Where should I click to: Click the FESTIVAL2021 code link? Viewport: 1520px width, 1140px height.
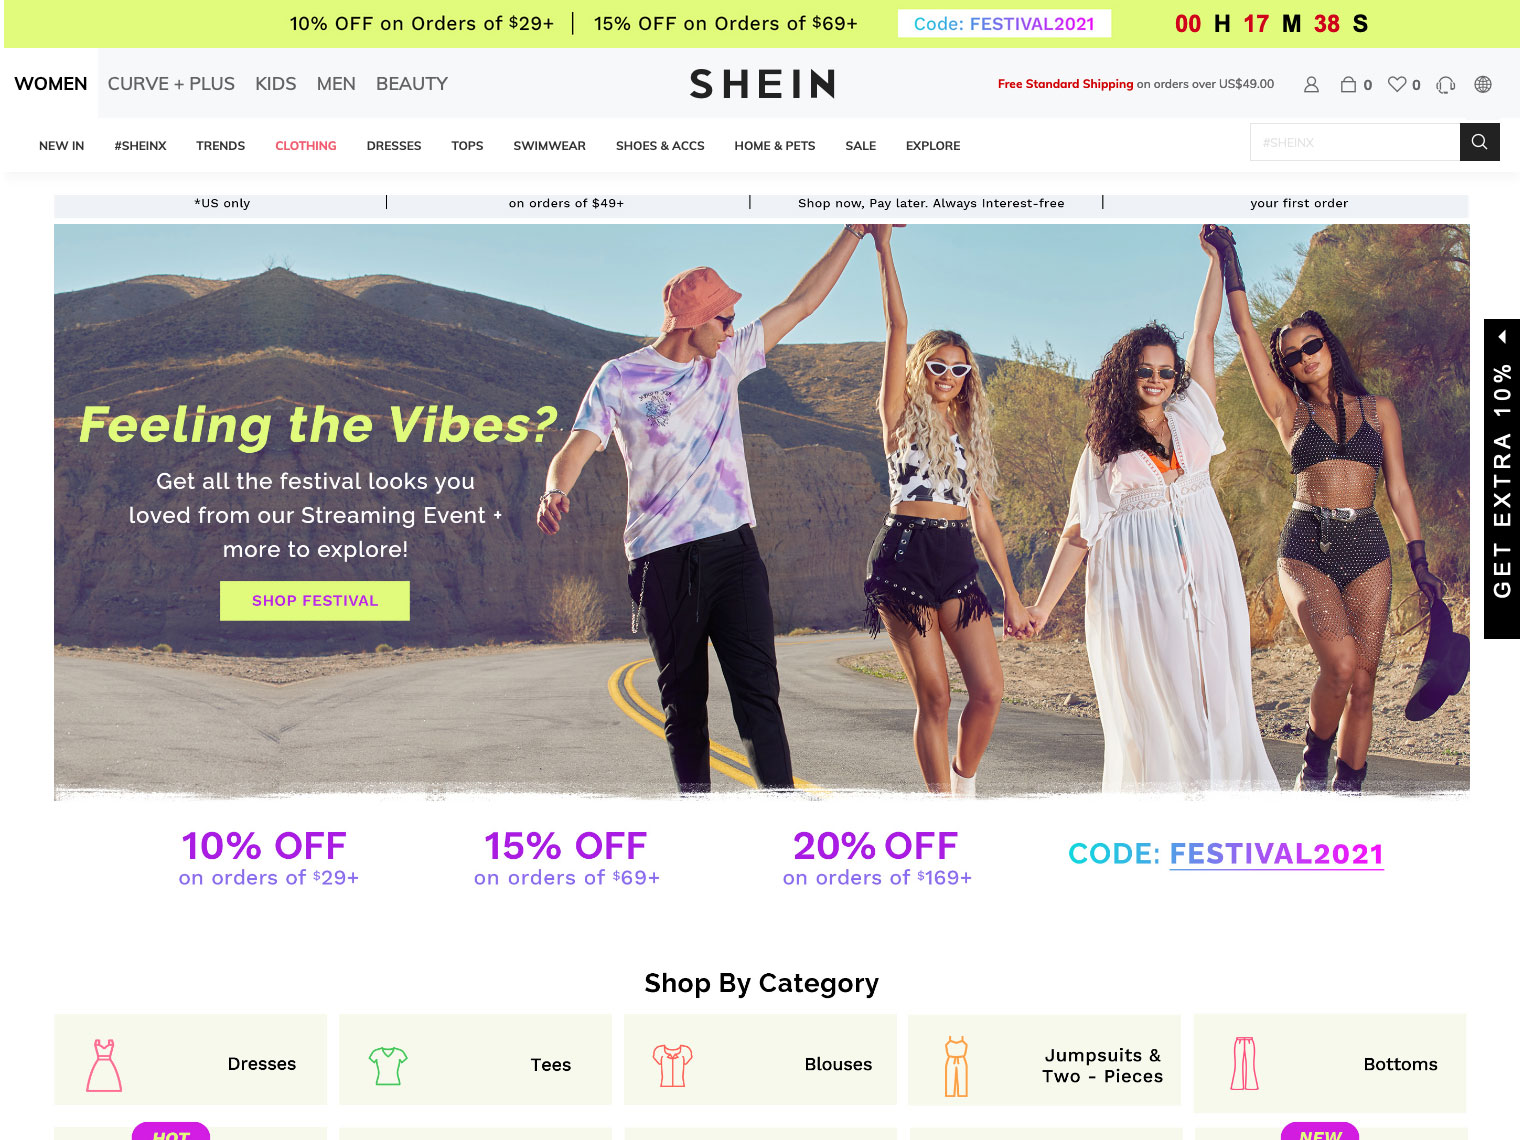click(x=1276, y=854)
